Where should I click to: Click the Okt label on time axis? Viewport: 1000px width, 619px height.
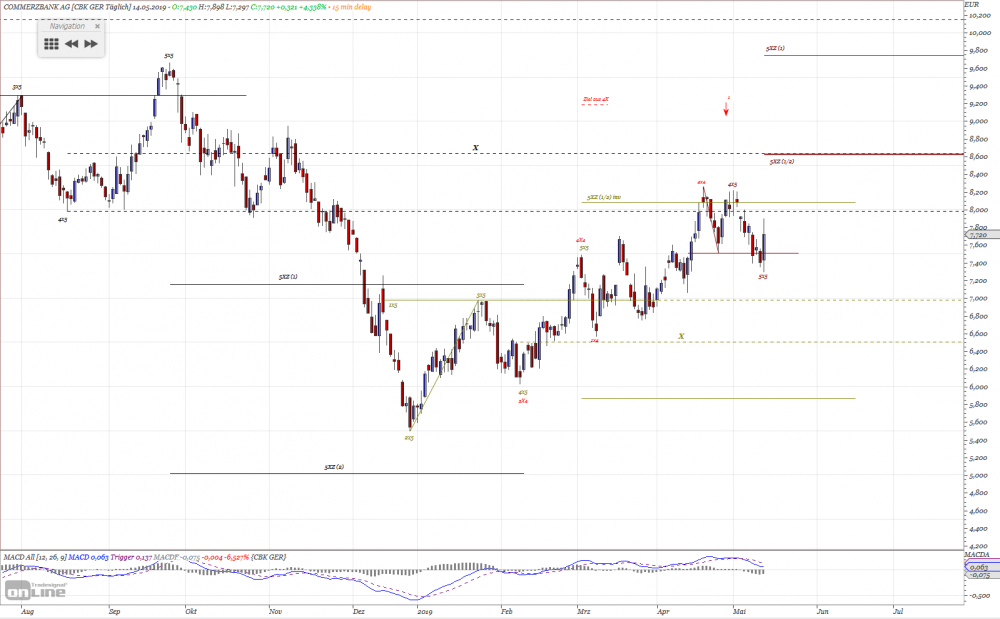point(191,611)
